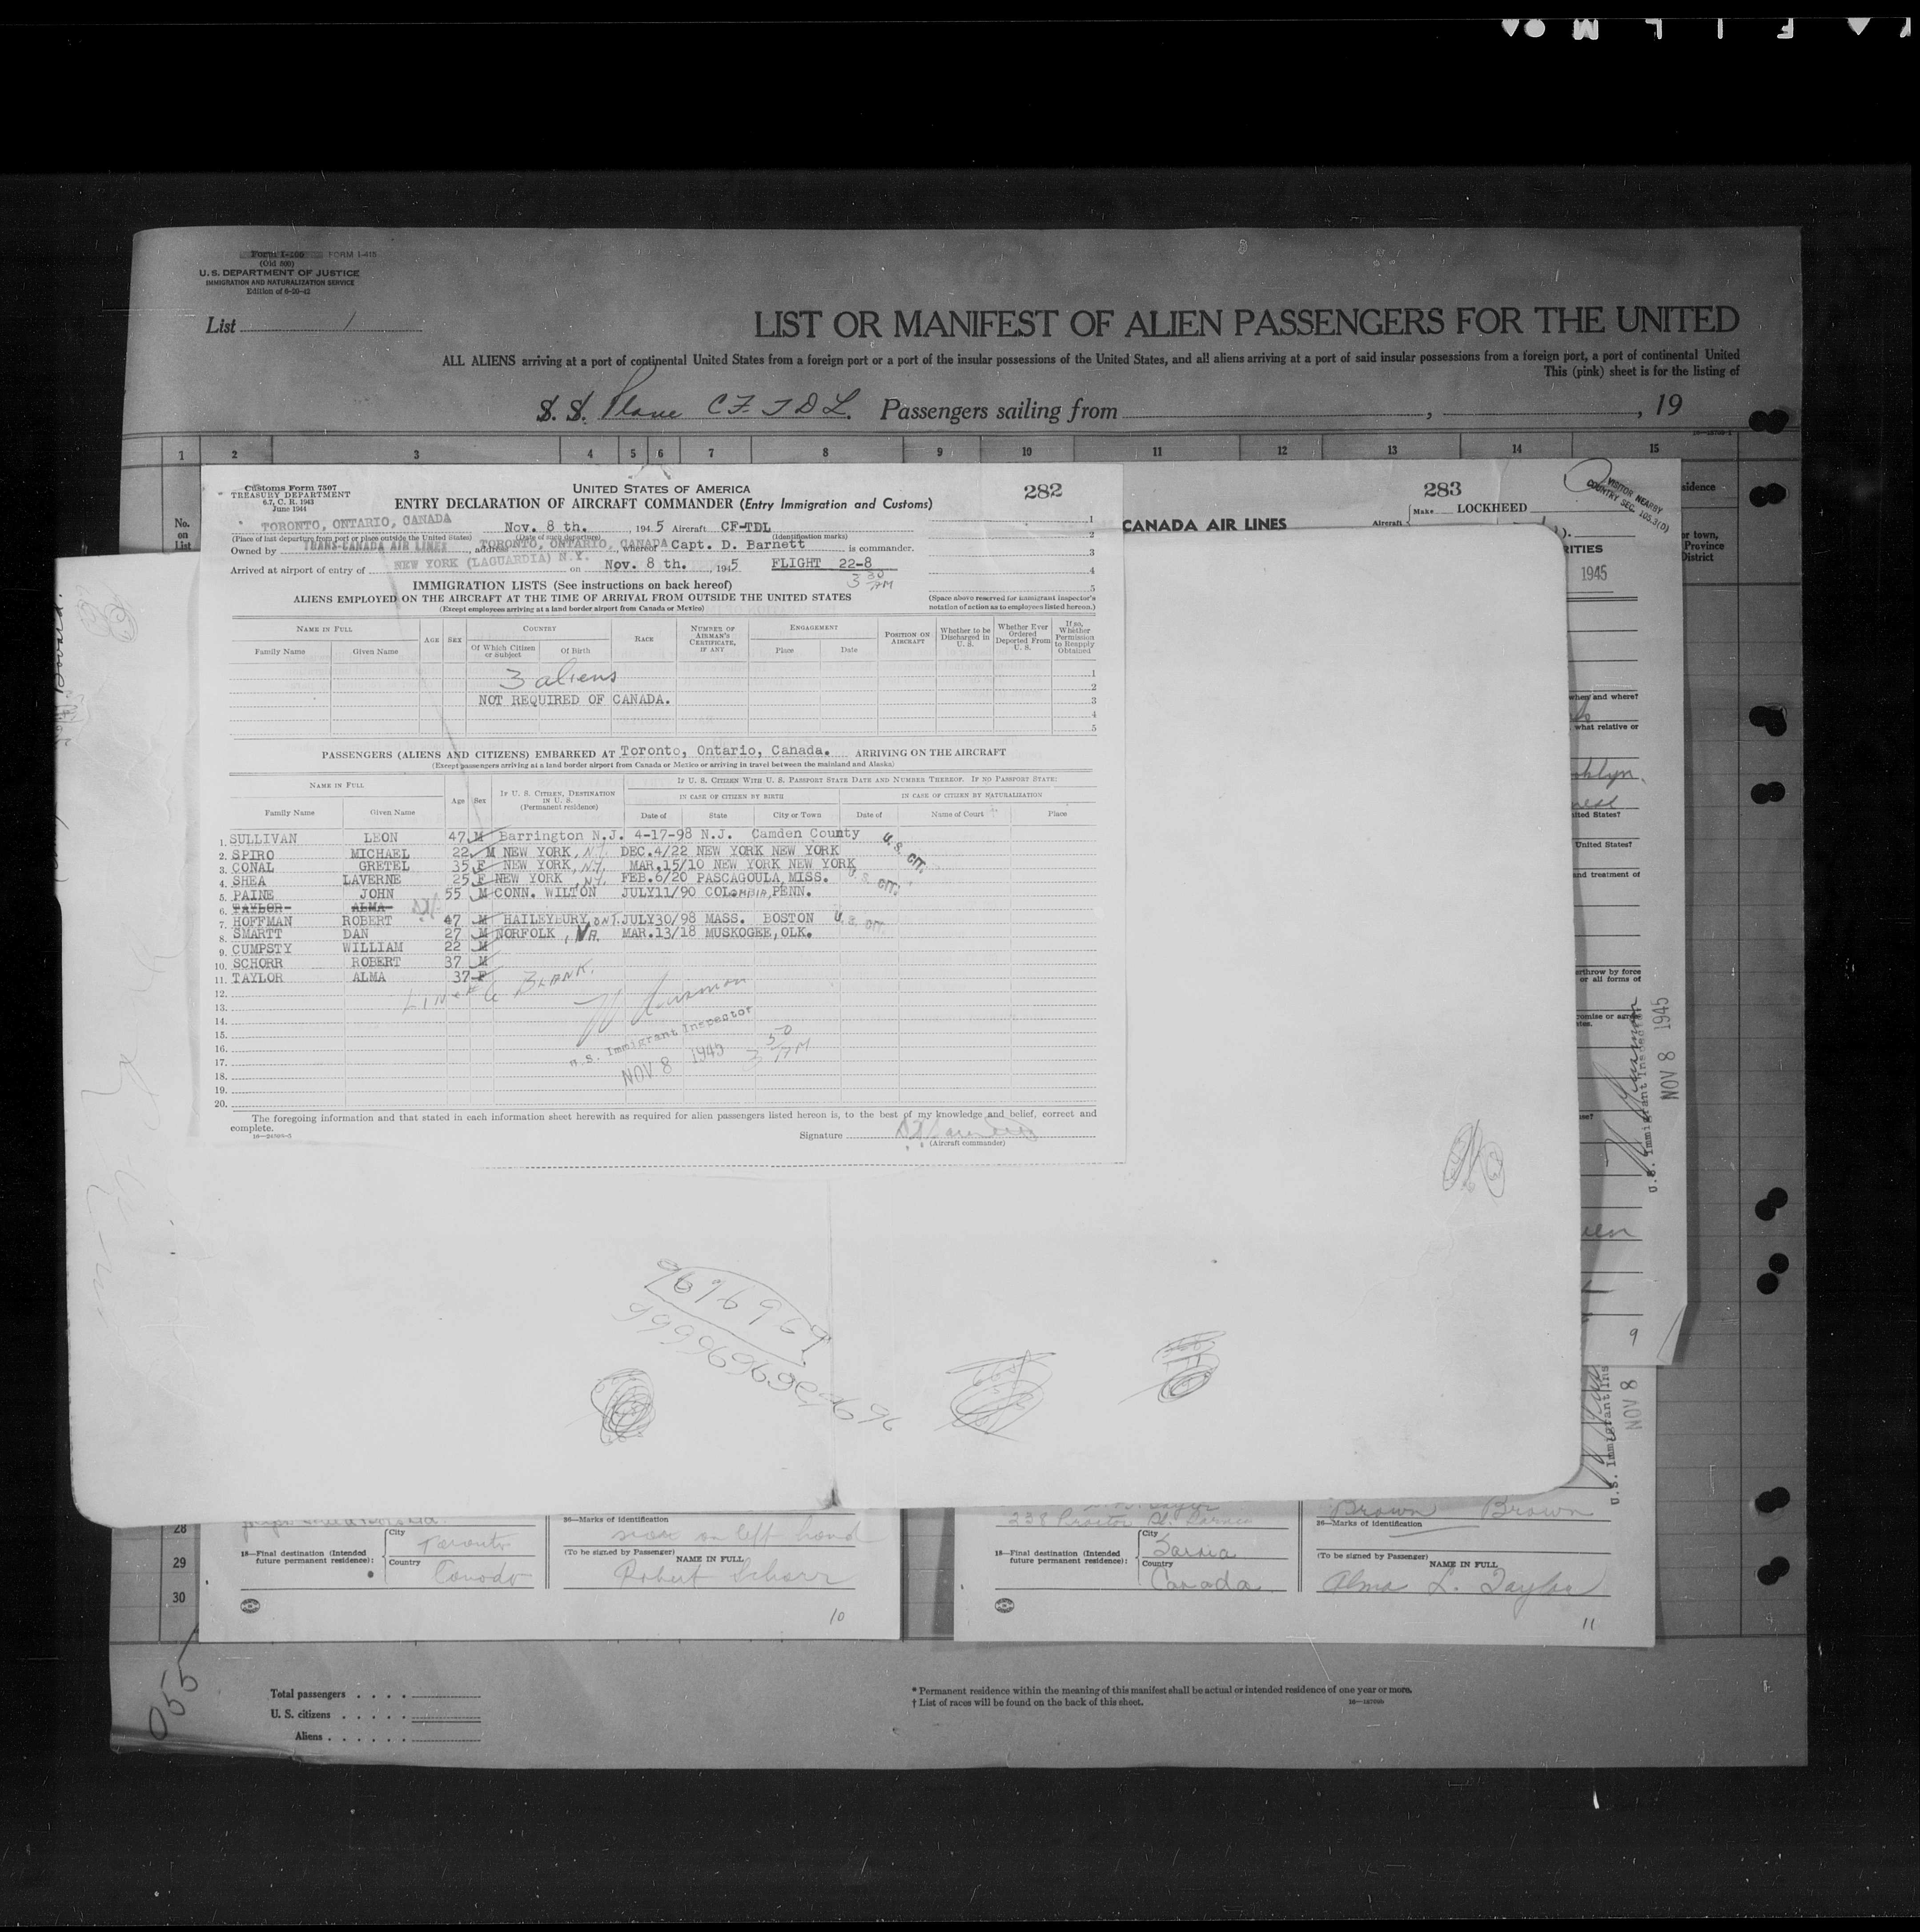Click family name CUMPSTY
This screenshot has height=1932, width=1920.
point(261,949)
